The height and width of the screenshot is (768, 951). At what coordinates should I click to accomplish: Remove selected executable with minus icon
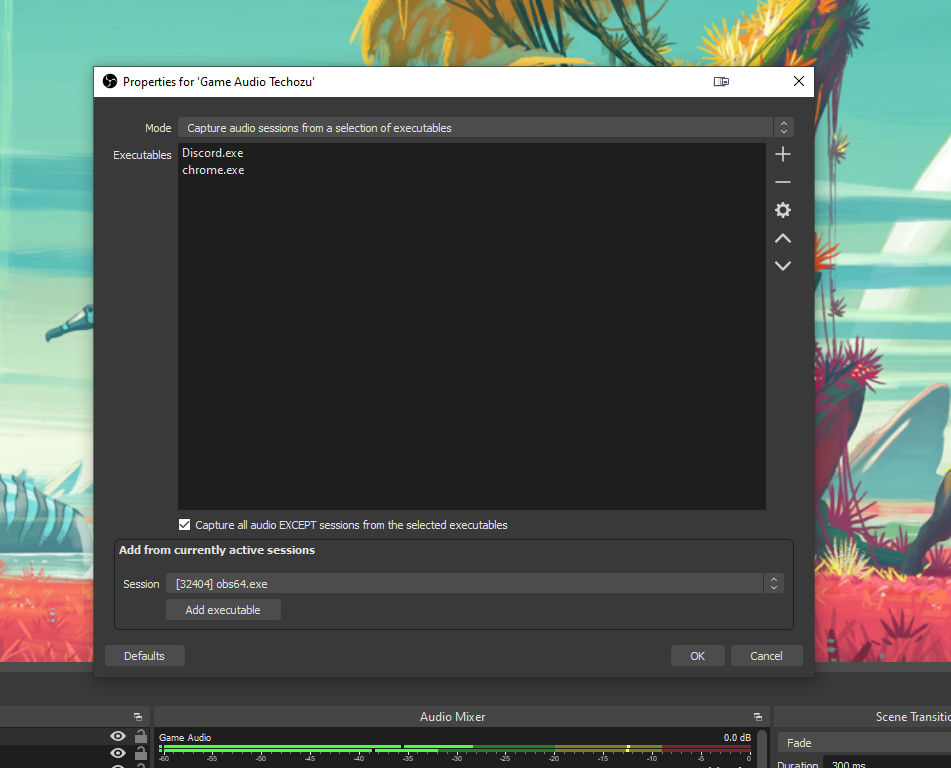(x=782, y=182)
